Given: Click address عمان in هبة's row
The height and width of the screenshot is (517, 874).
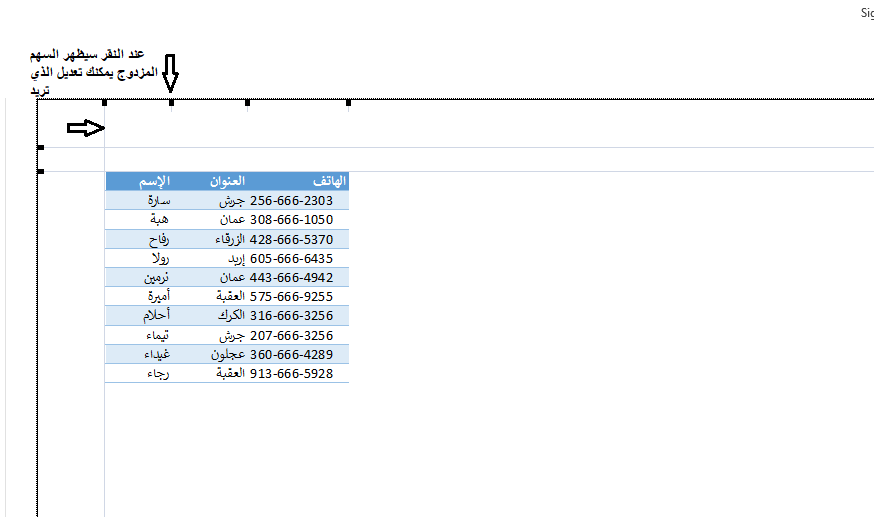Looking at the screenshot, I should pos(232,220).
